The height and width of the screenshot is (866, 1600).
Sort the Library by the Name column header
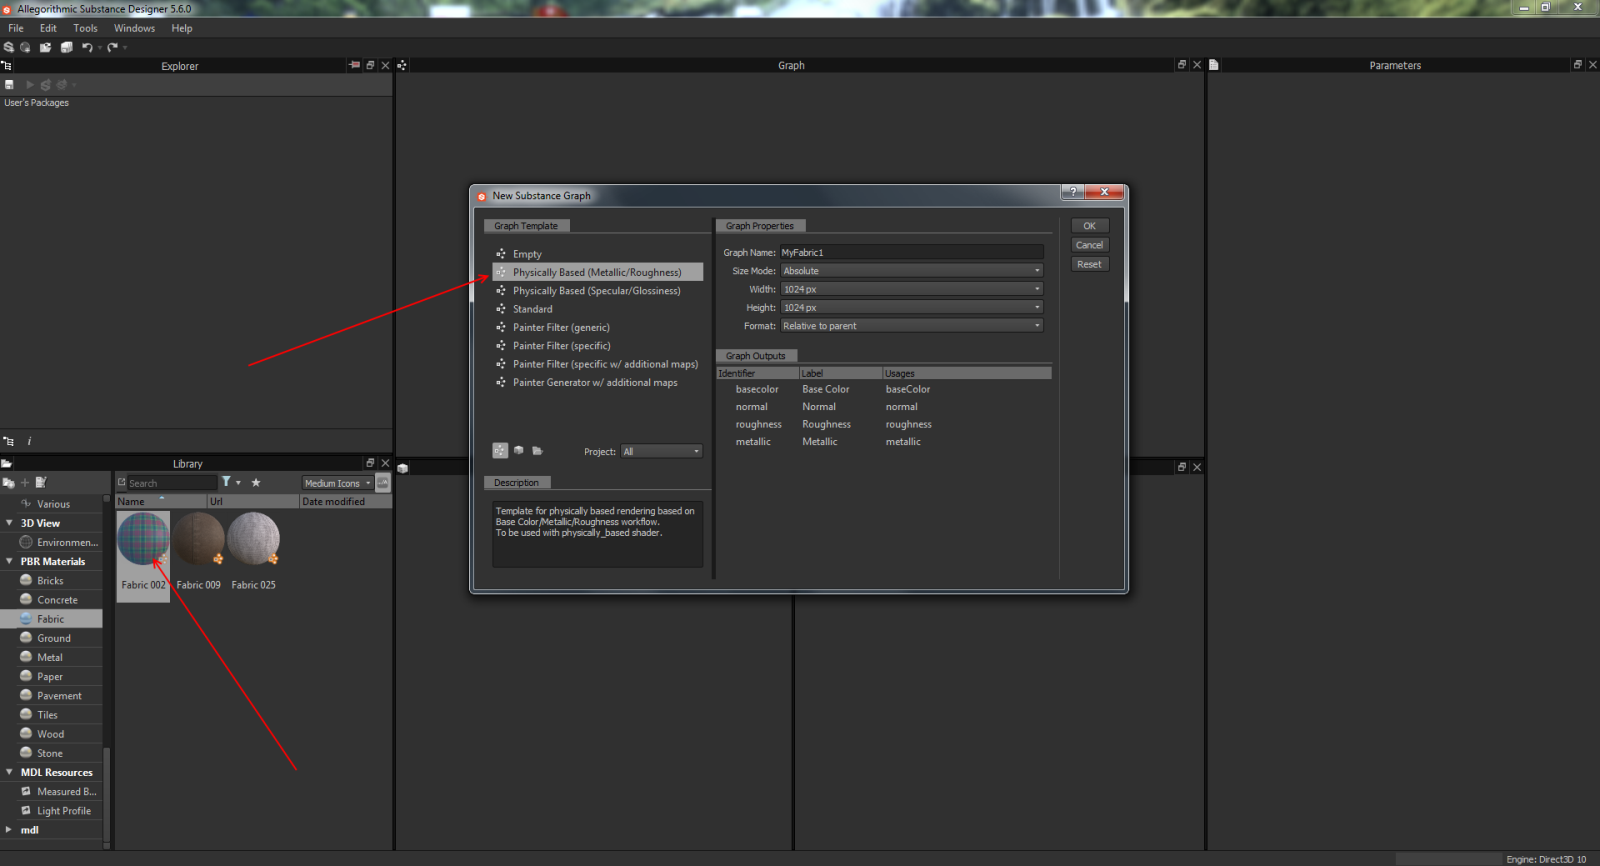[x=161, y=502]
